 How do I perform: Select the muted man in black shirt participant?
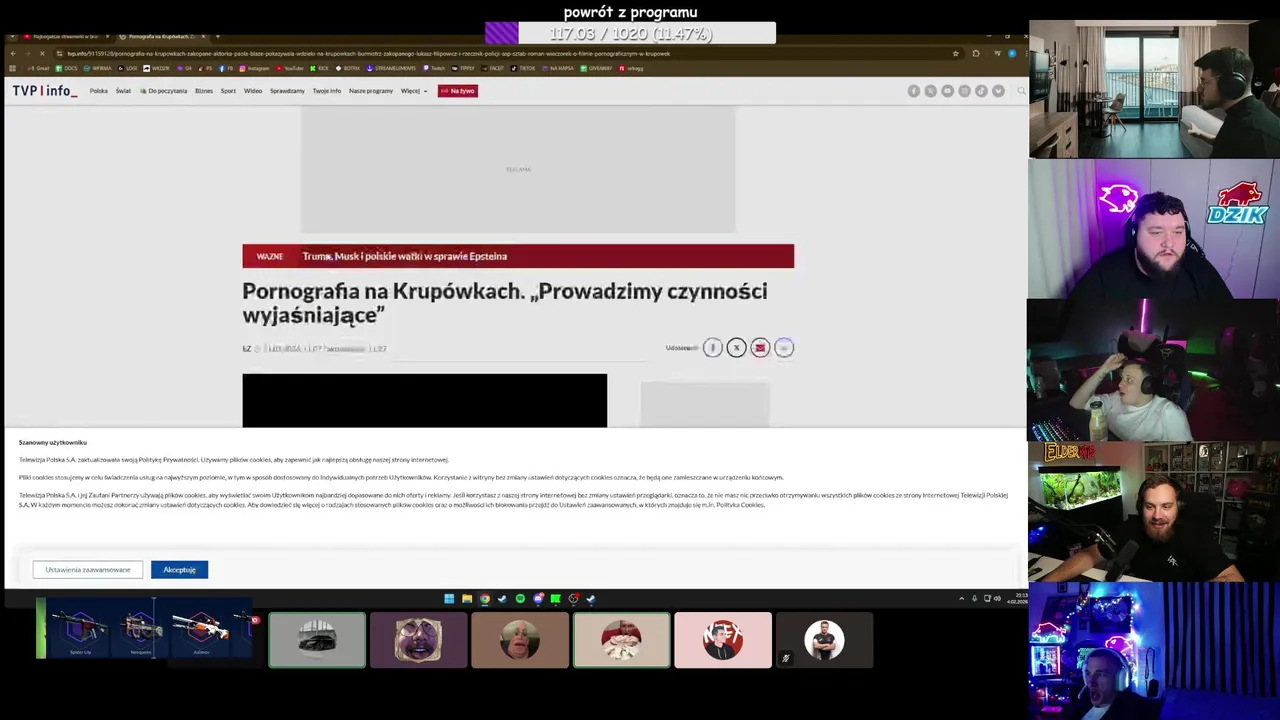(824, 640)
